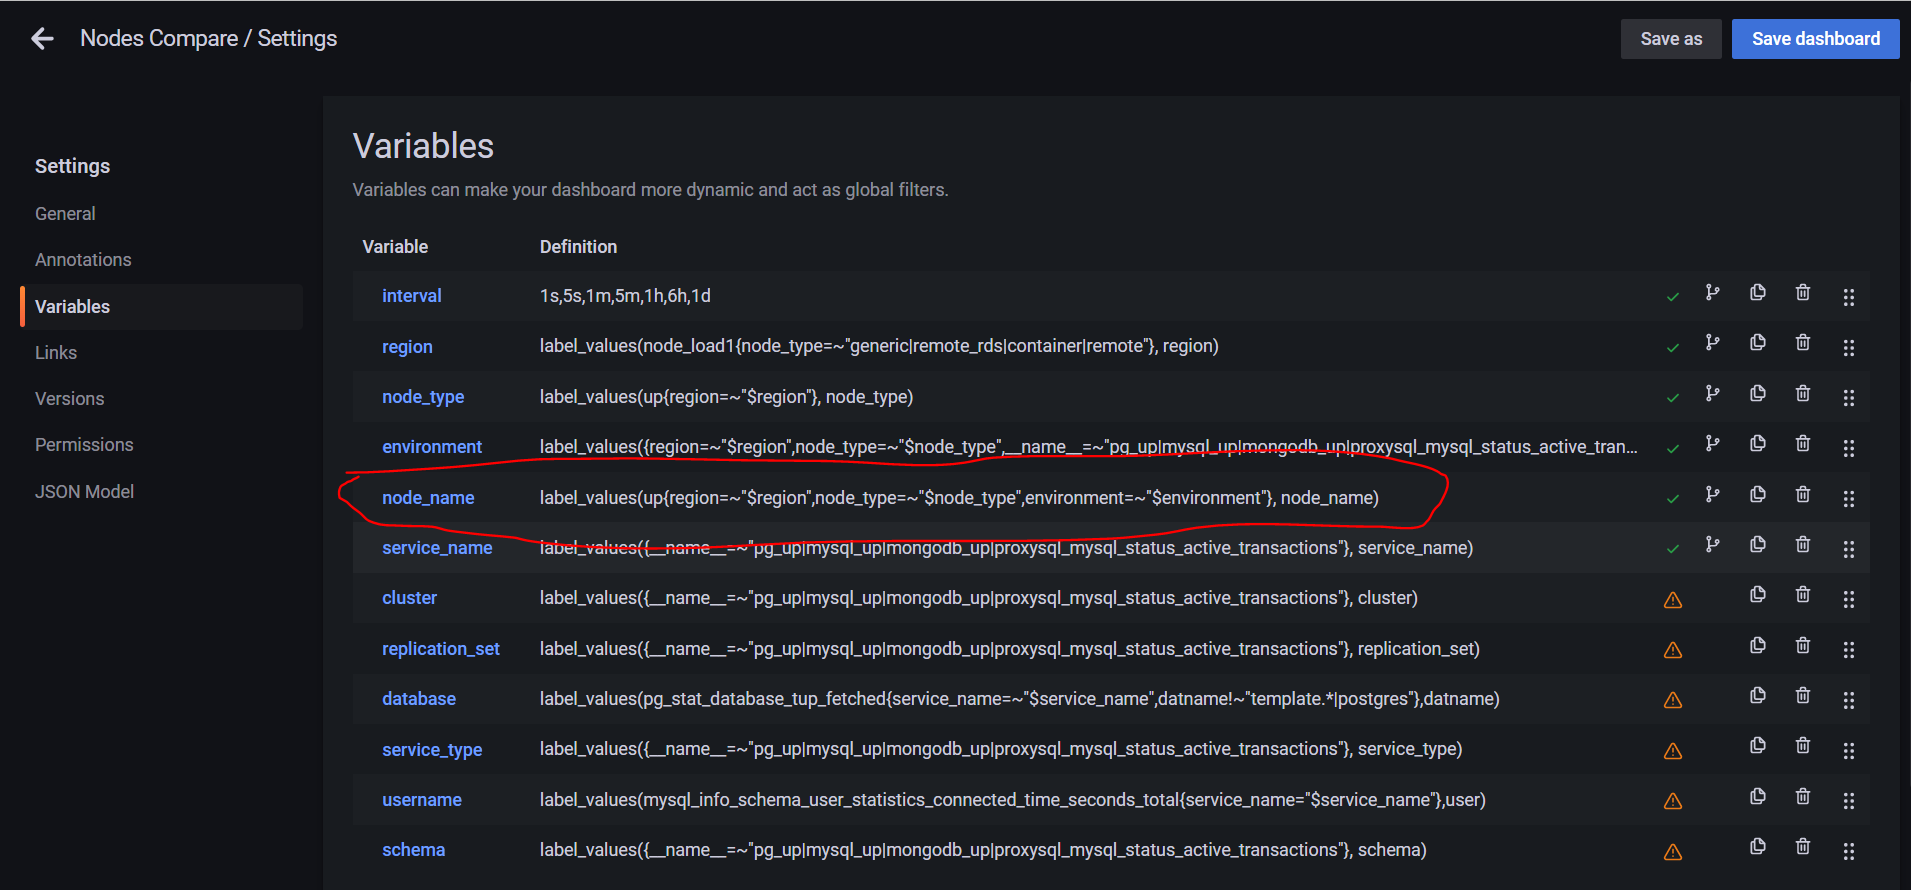
Task: Duplicate the schema variable
Action: (x=1757, y=847)
